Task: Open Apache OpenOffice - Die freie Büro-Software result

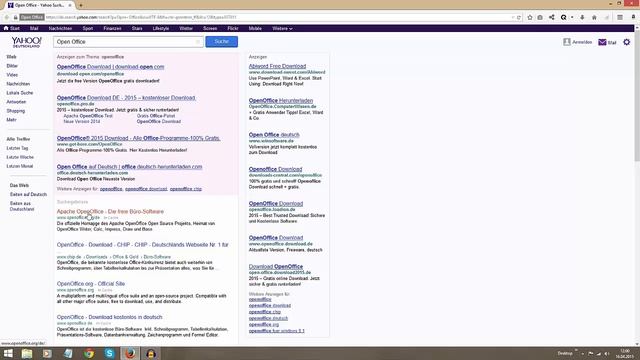Action: pos(110,211)
